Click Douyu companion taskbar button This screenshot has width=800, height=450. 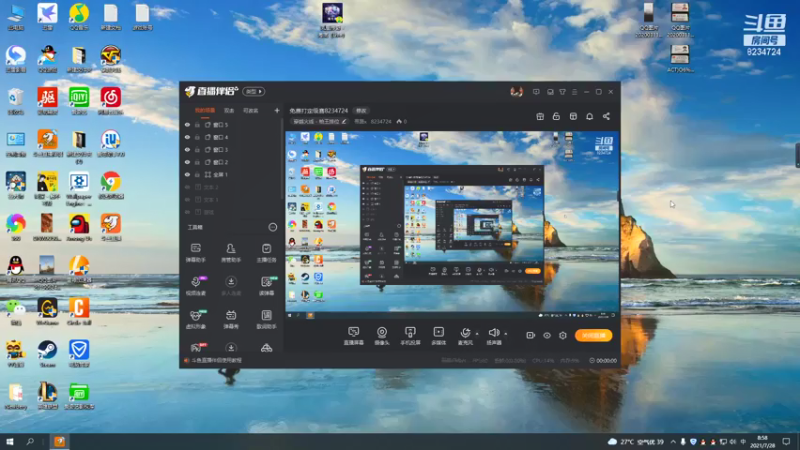(60, 441)
